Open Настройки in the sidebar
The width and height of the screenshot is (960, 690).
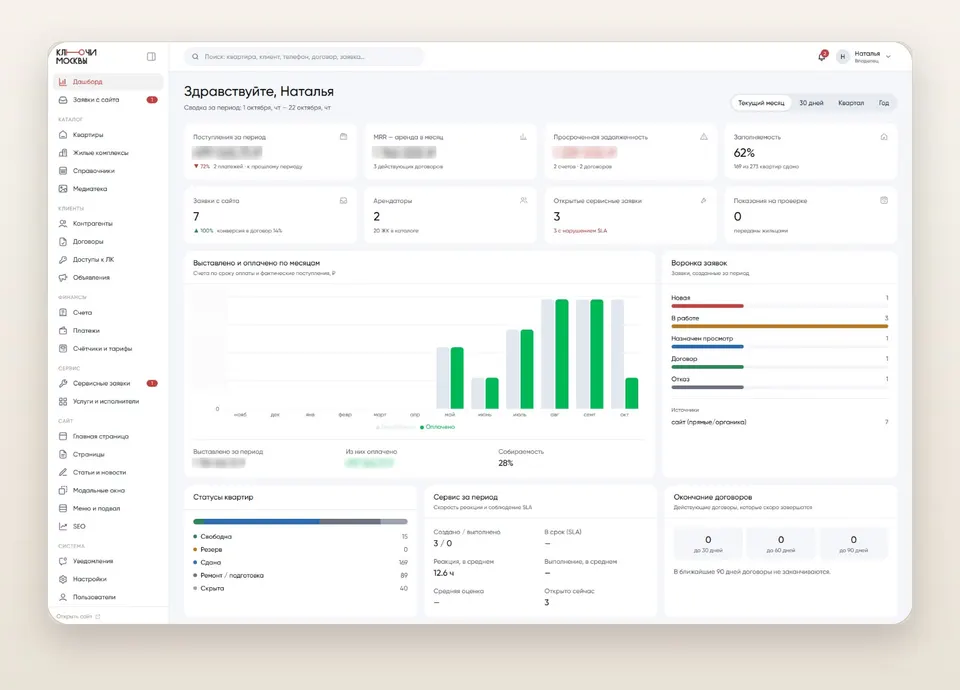click(108, 579)
